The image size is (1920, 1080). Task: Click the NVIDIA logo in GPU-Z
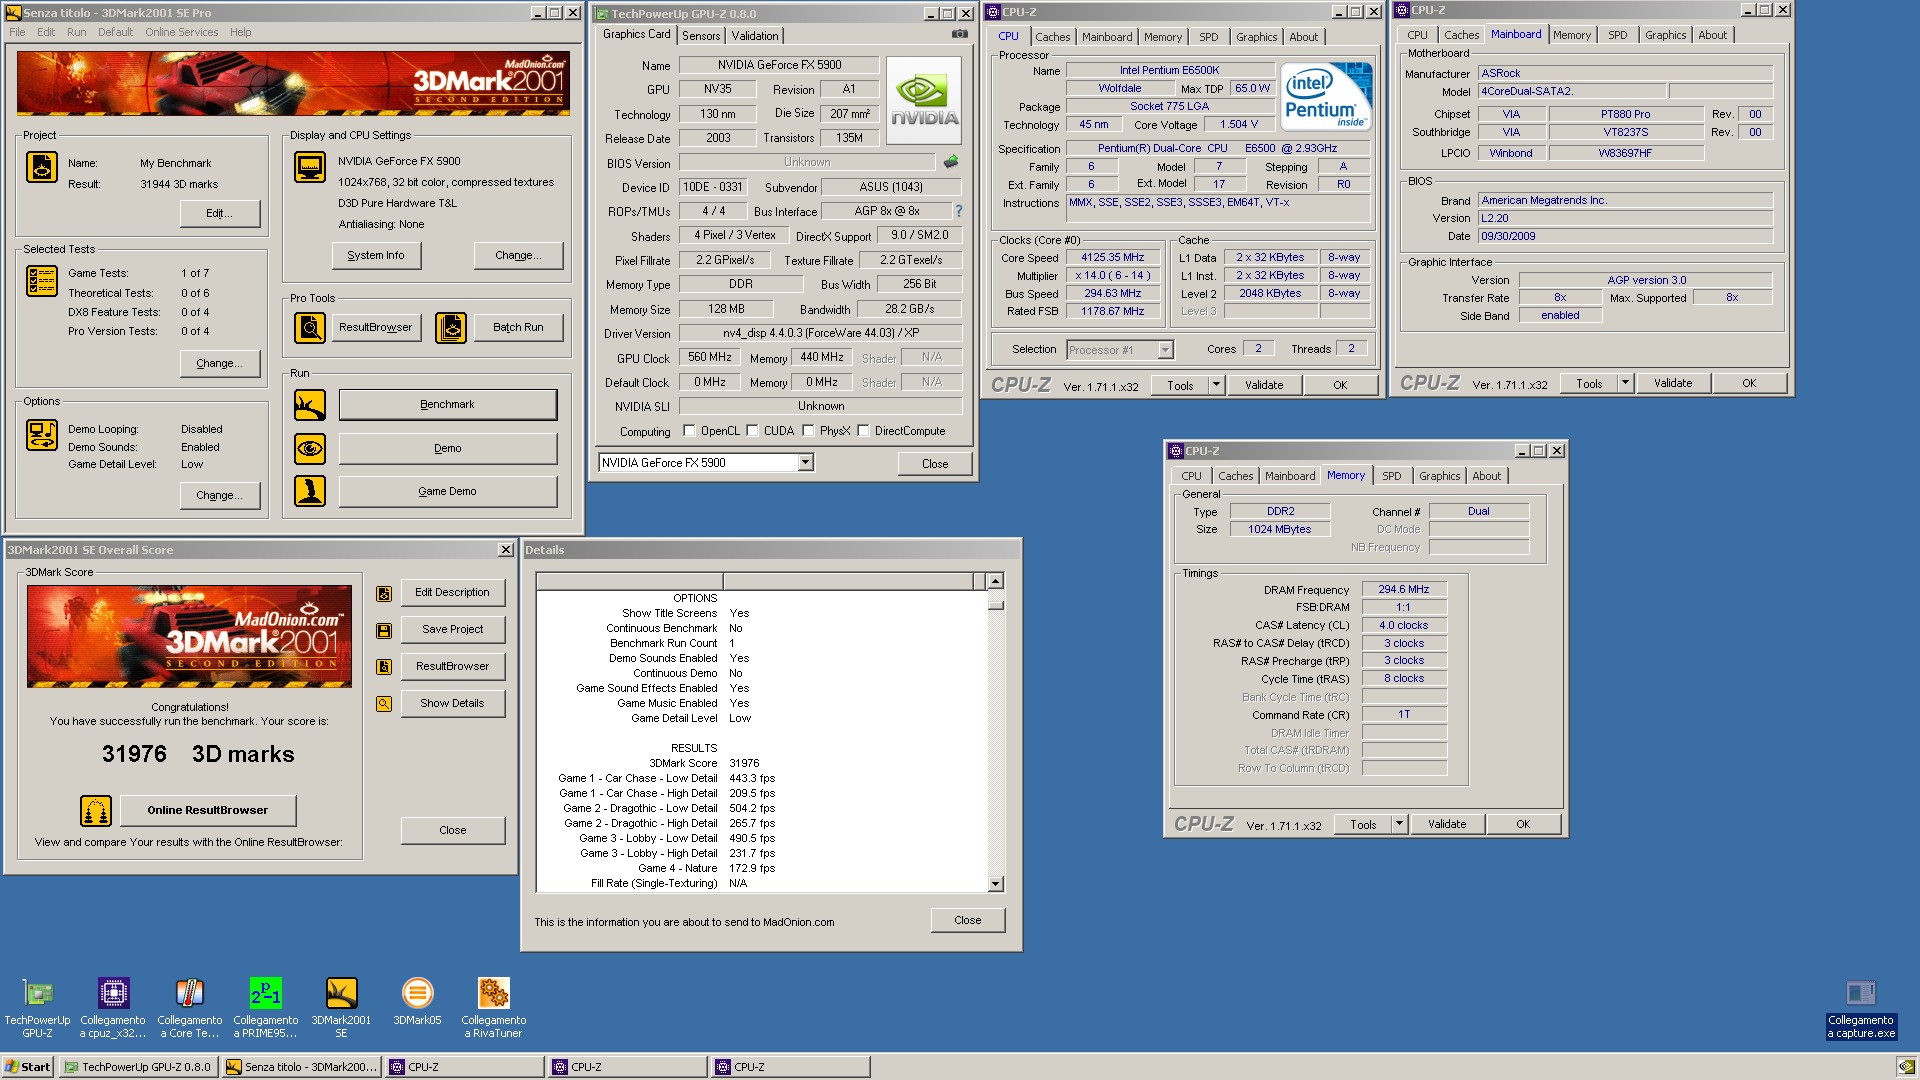(x=924, y=100)
